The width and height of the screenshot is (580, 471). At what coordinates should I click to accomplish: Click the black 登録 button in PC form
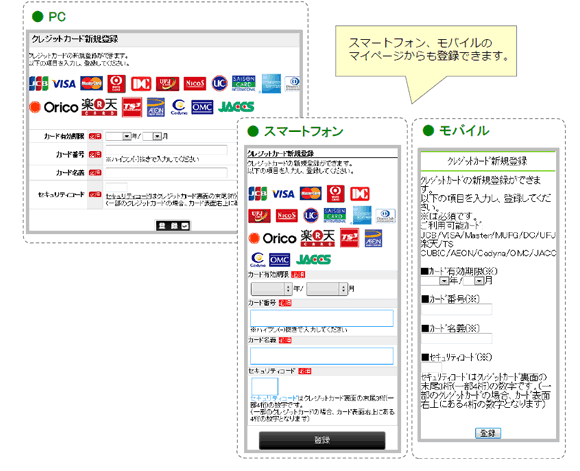point(173,225)
